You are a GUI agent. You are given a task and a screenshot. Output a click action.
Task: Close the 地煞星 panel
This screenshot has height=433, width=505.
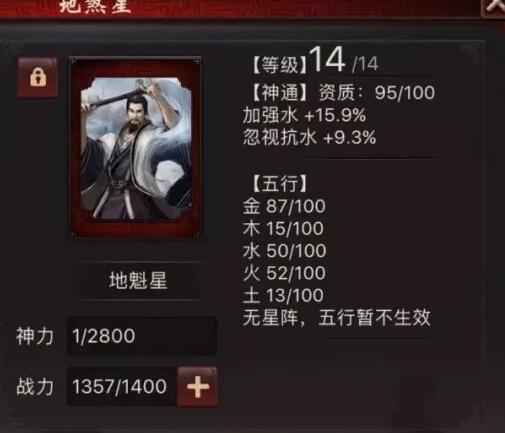pos(495,7)
